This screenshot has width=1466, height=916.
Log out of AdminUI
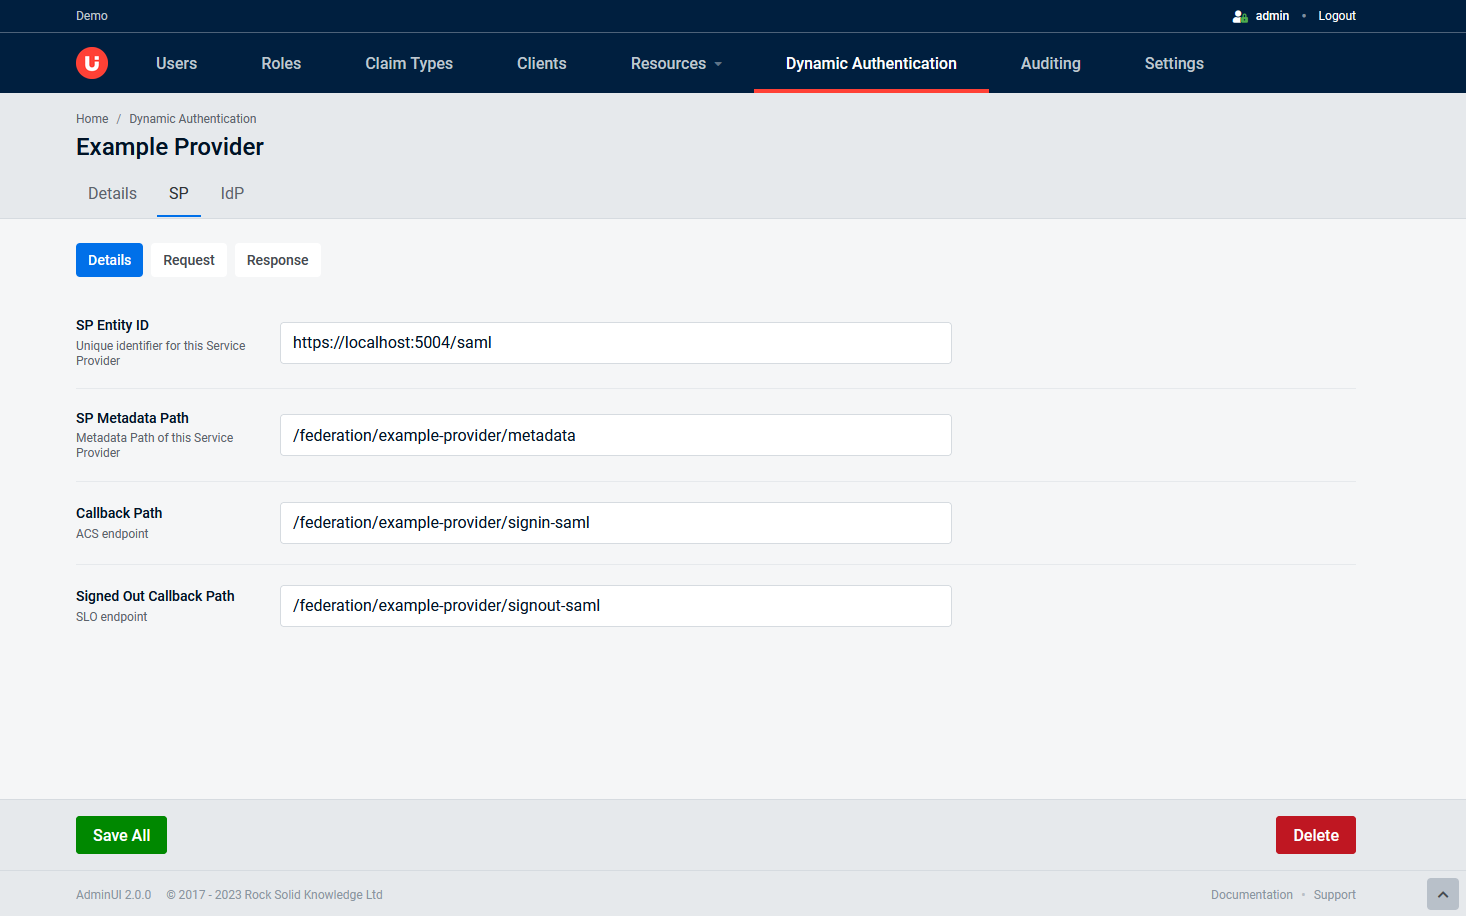coord(1336,15)
